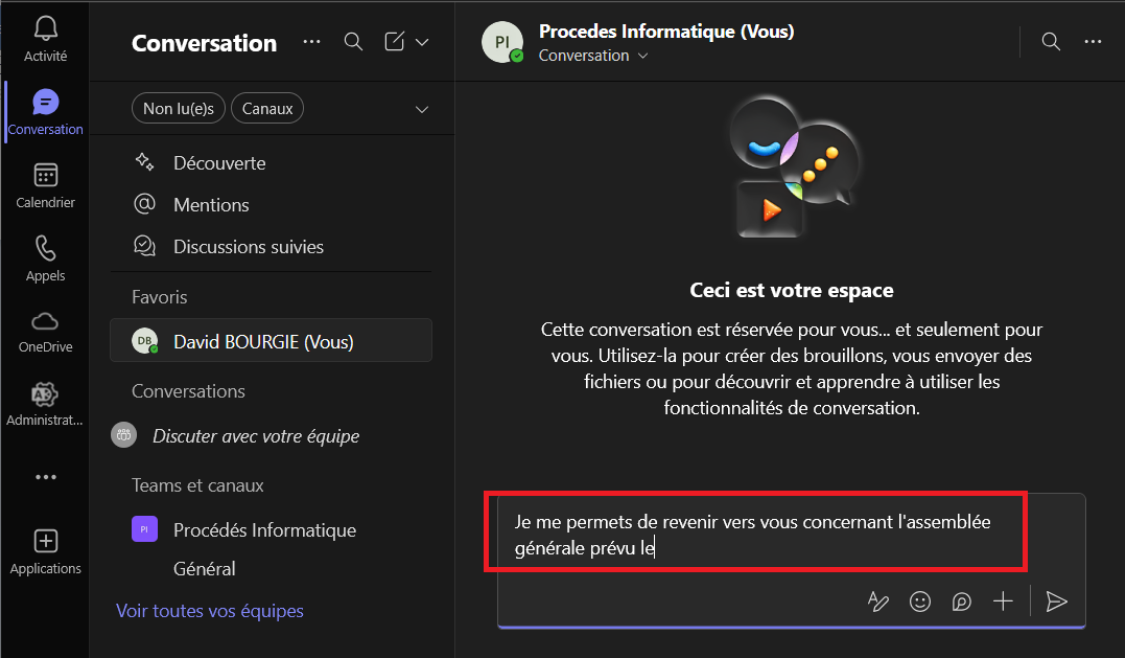Screen dimensions: 1125x658
Task: Click Voir toutes vos équipes link
Action: [210, 611]
